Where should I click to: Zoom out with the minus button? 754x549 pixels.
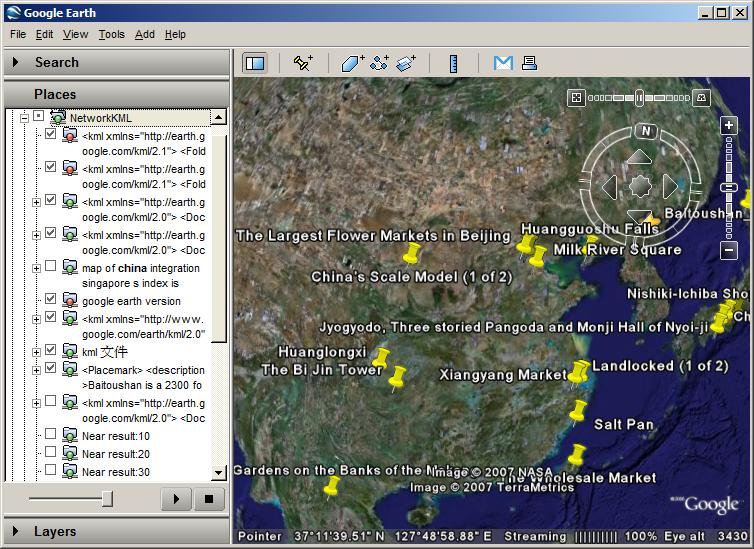(729, 250)
